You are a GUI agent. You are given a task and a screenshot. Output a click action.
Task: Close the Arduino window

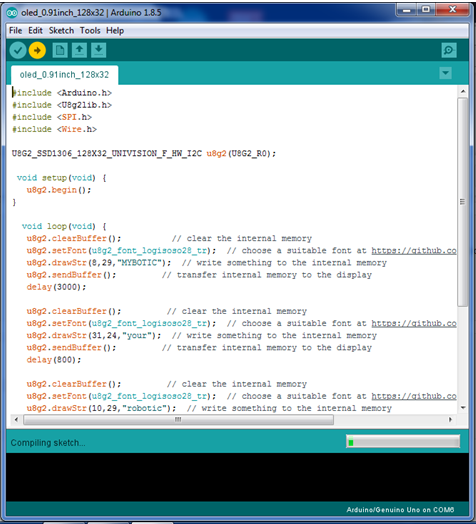coord(453,10)
